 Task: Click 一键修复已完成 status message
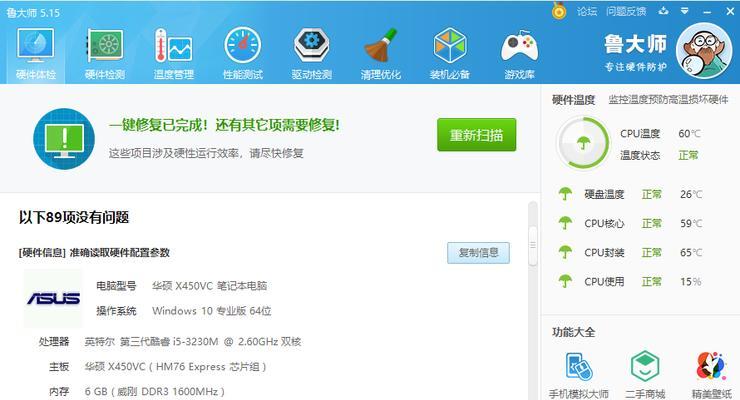(x=224, y=125)
